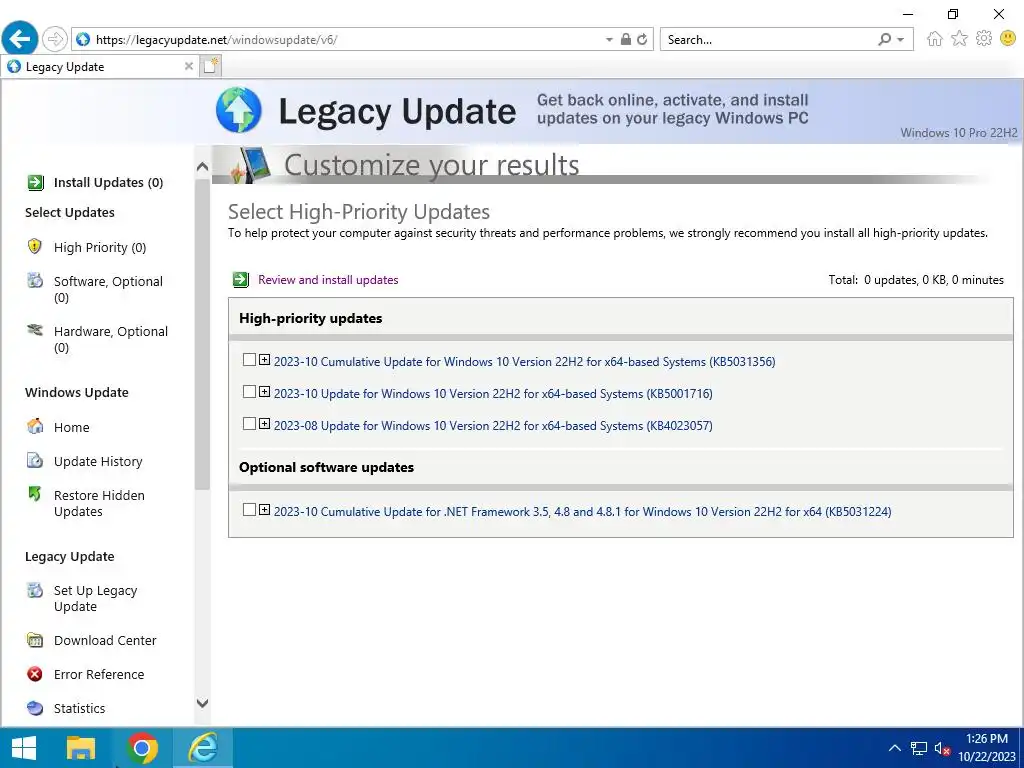Open Download Center in sidebar
Image resolution: width=1024 pixels, height=768 pixels.
point(105,641)
